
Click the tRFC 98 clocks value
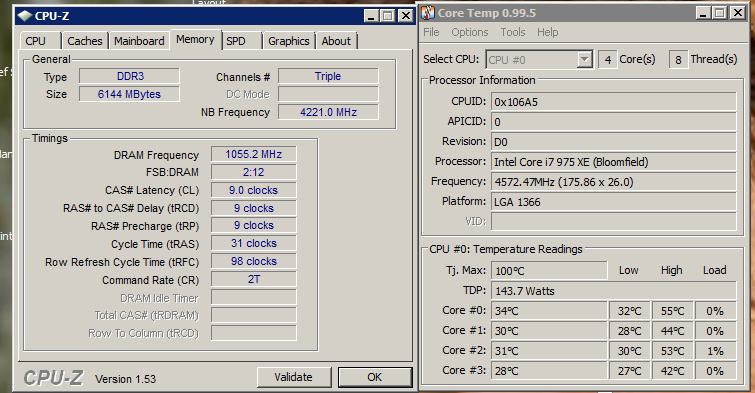[x=254, y=261]
